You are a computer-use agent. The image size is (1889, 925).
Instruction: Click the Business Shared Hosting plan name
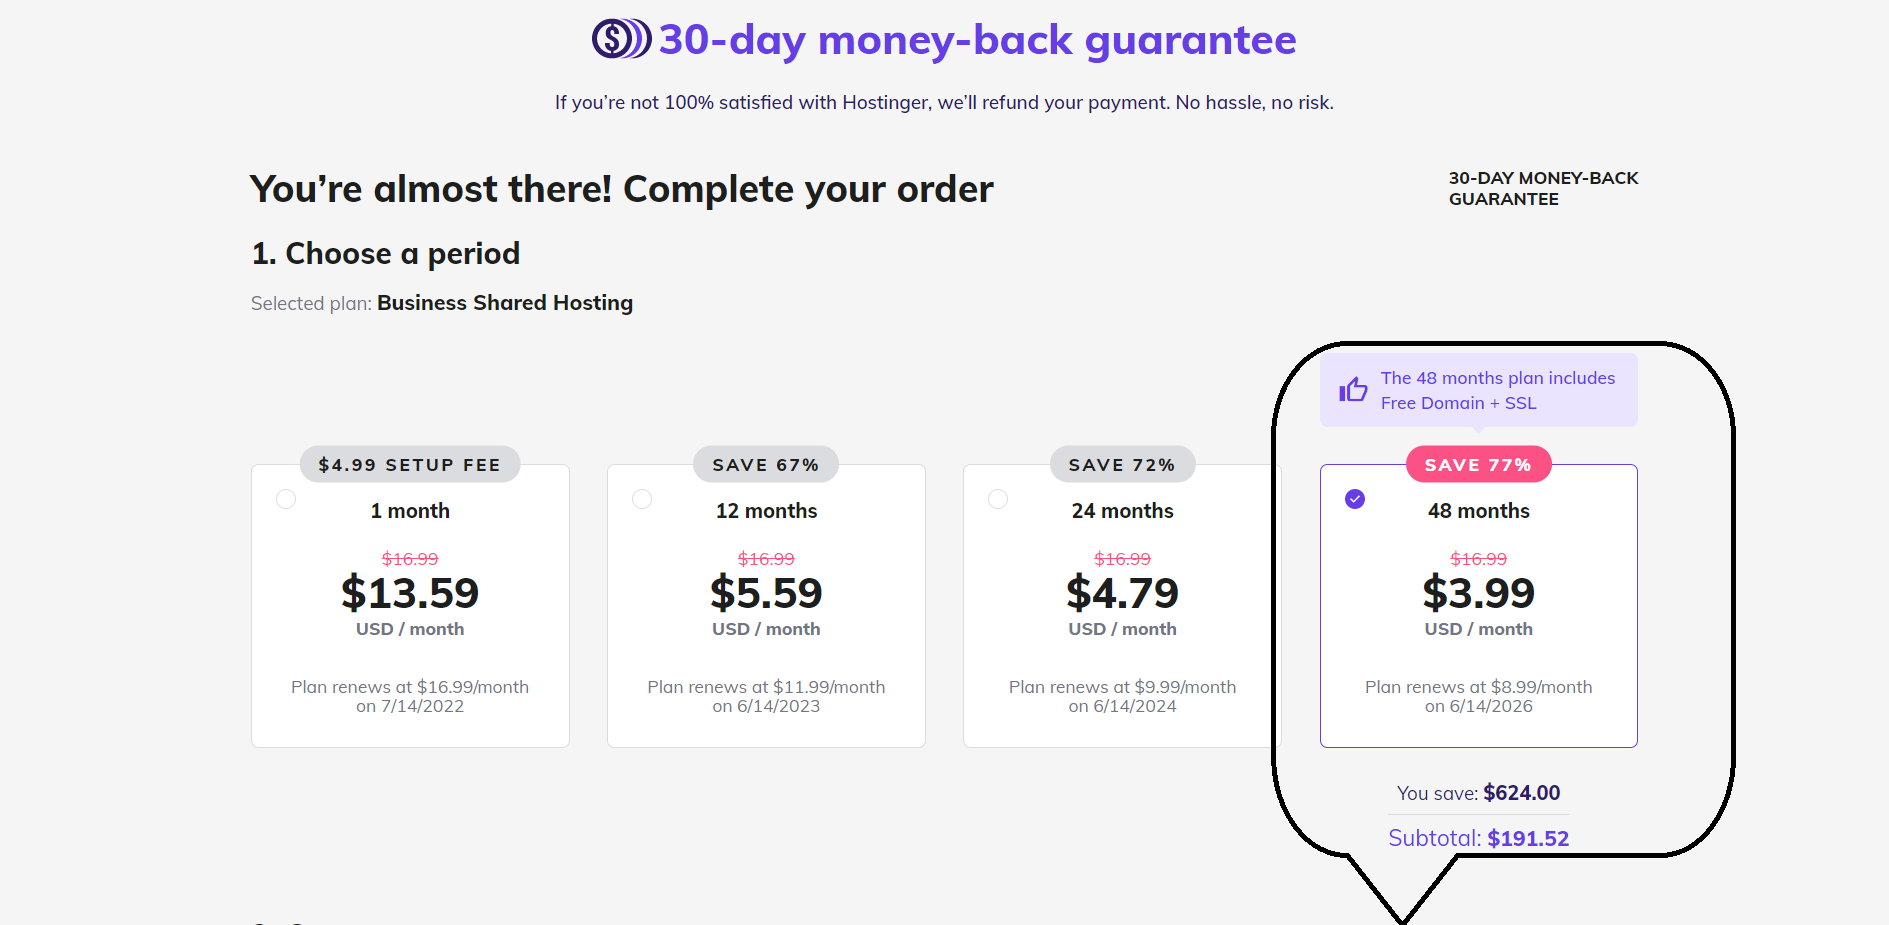pos(504,303)
